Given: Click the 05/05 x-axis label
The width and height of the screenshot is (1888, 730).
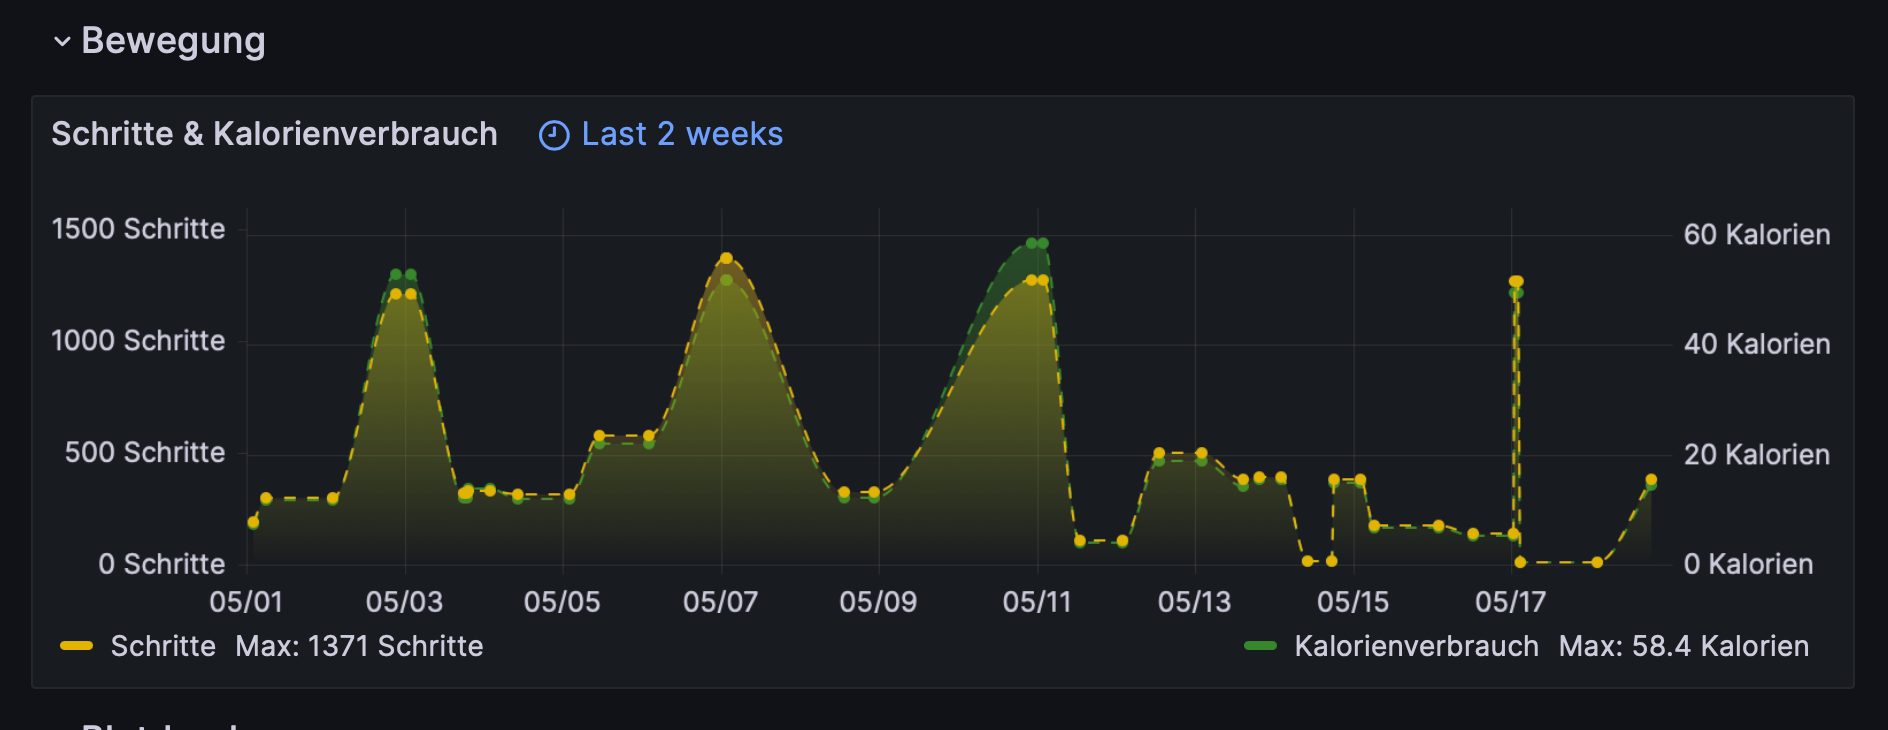Looking at the screenshot, I should [x=562, y=602].
